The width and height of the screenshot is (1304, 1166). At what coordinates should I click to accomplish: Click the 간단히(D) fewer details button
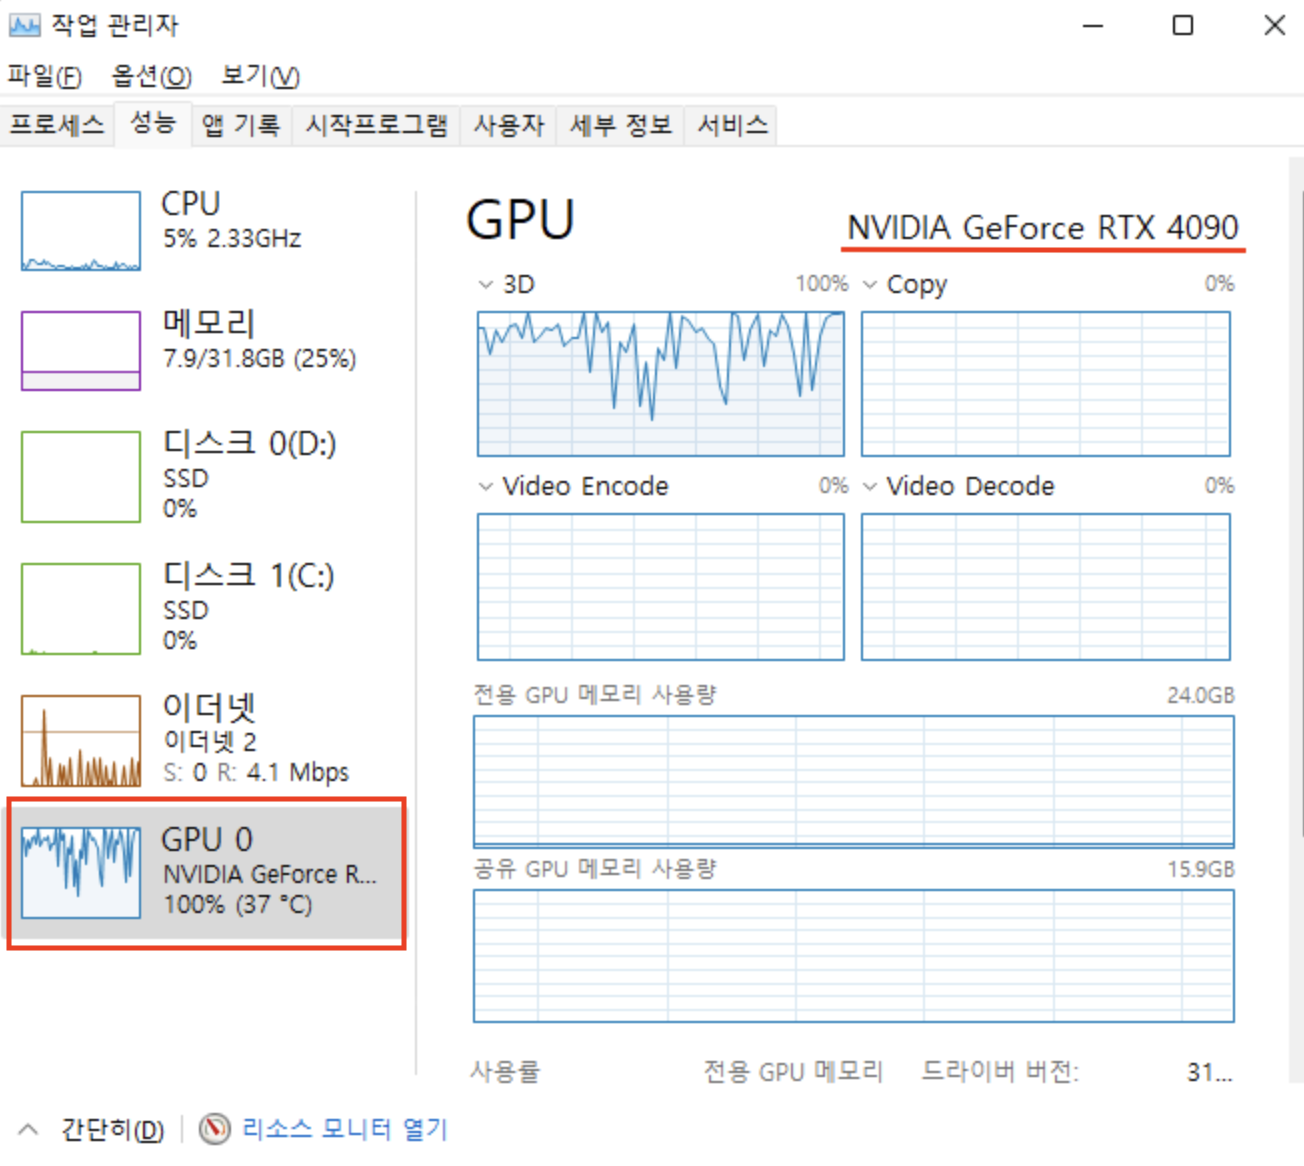tap(112, 1130)
